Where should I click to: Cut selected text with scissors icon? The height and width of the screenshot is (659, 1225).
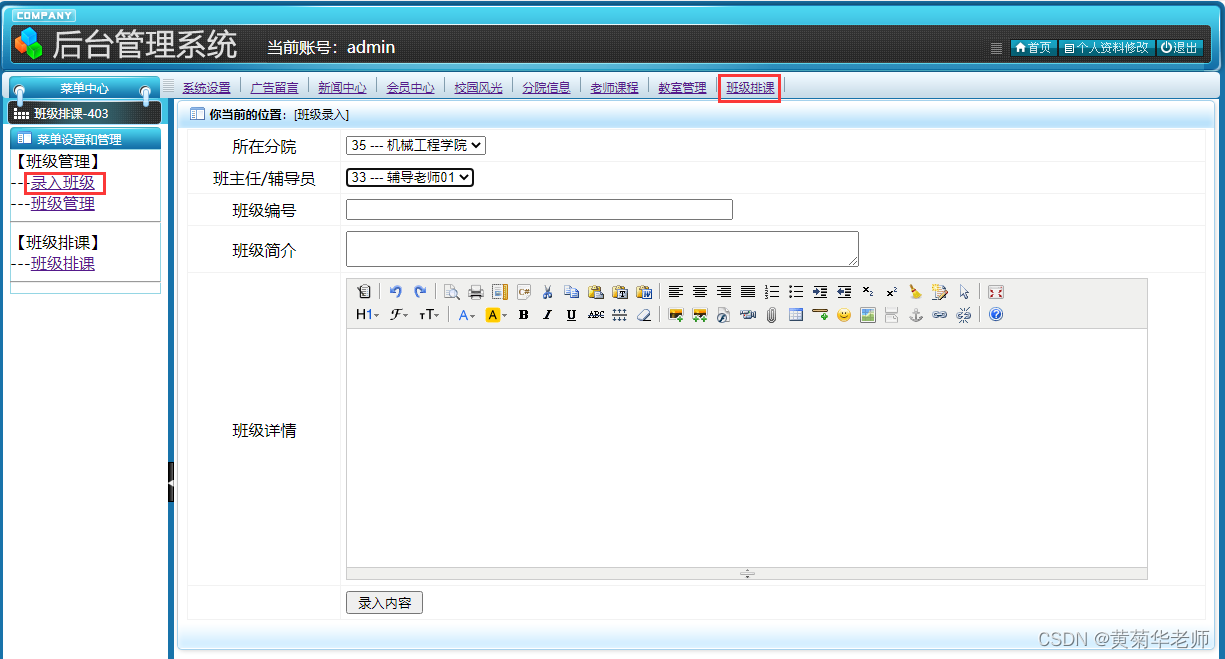coord(548,292)
